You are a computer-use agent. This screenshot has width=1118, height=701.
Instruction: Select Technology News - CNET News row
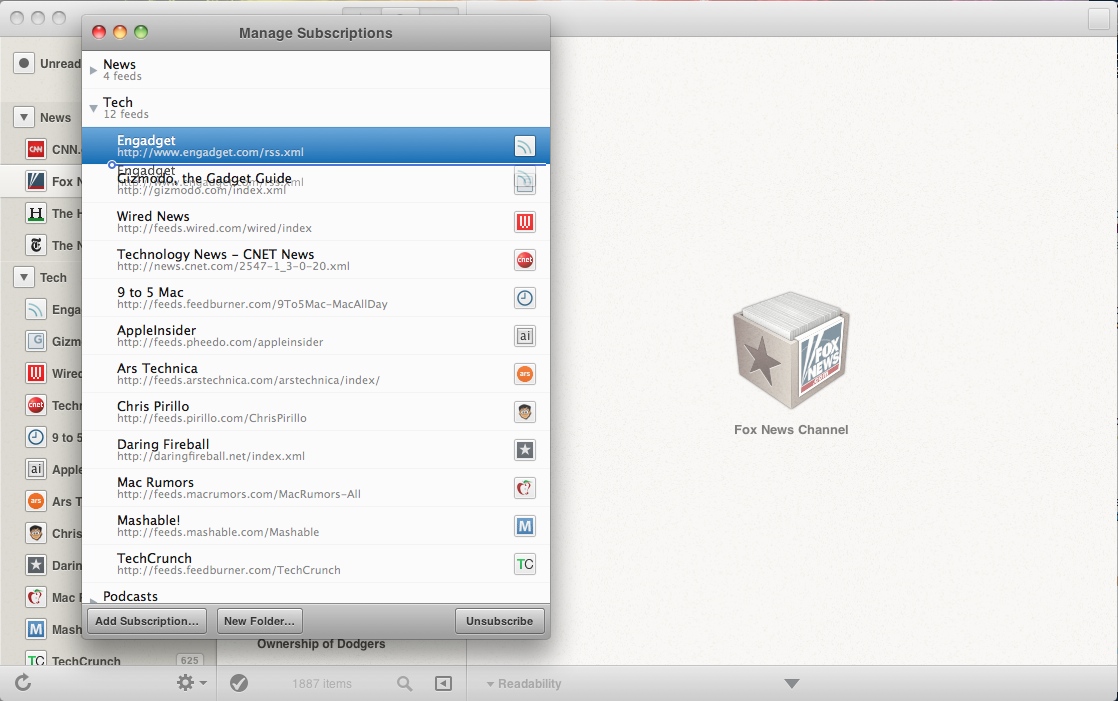(x=316, y=260)
